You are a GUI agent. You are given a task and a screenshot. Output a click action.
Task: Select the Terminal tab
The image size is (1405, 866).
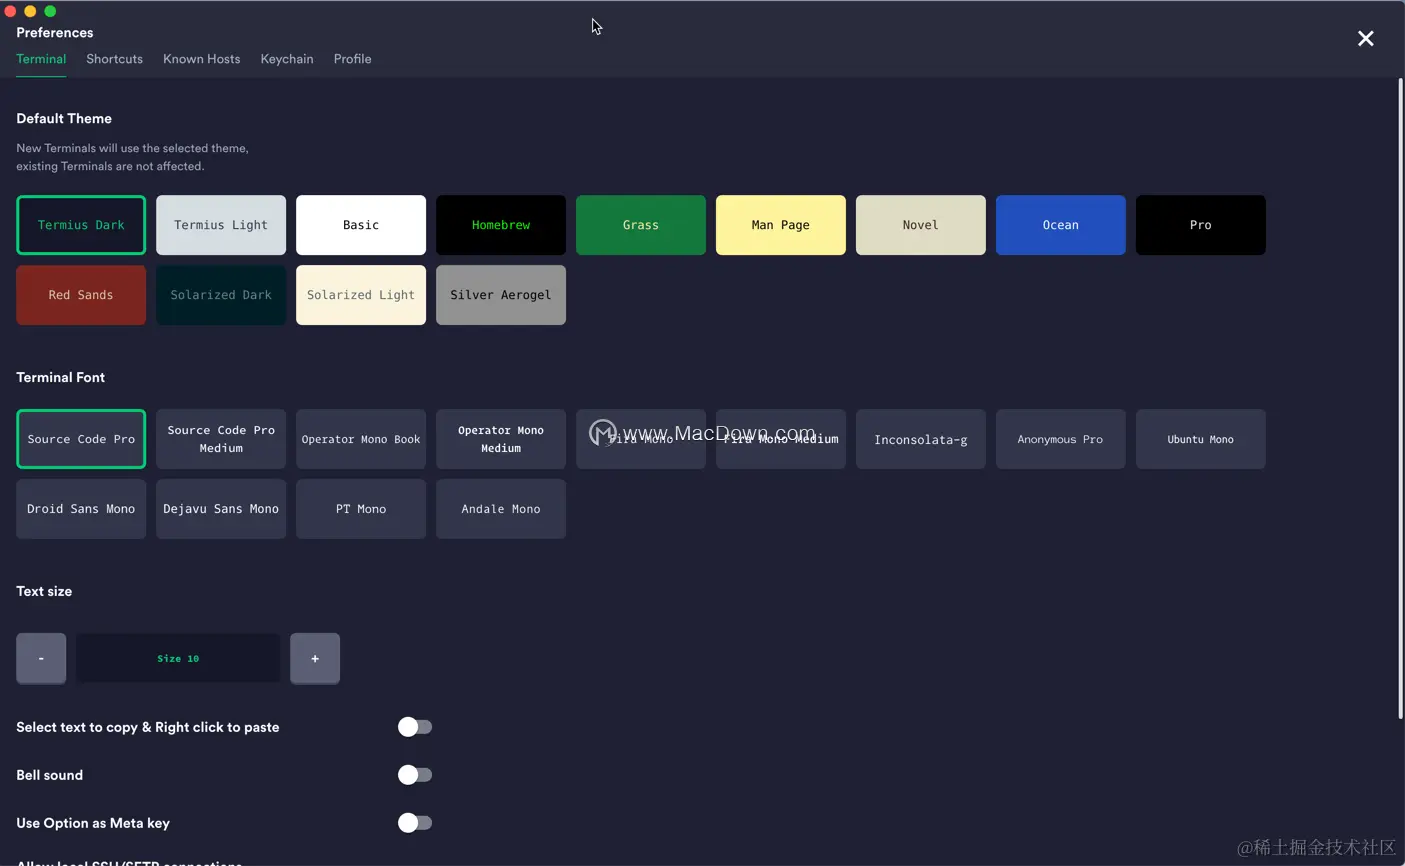[41, 59]
